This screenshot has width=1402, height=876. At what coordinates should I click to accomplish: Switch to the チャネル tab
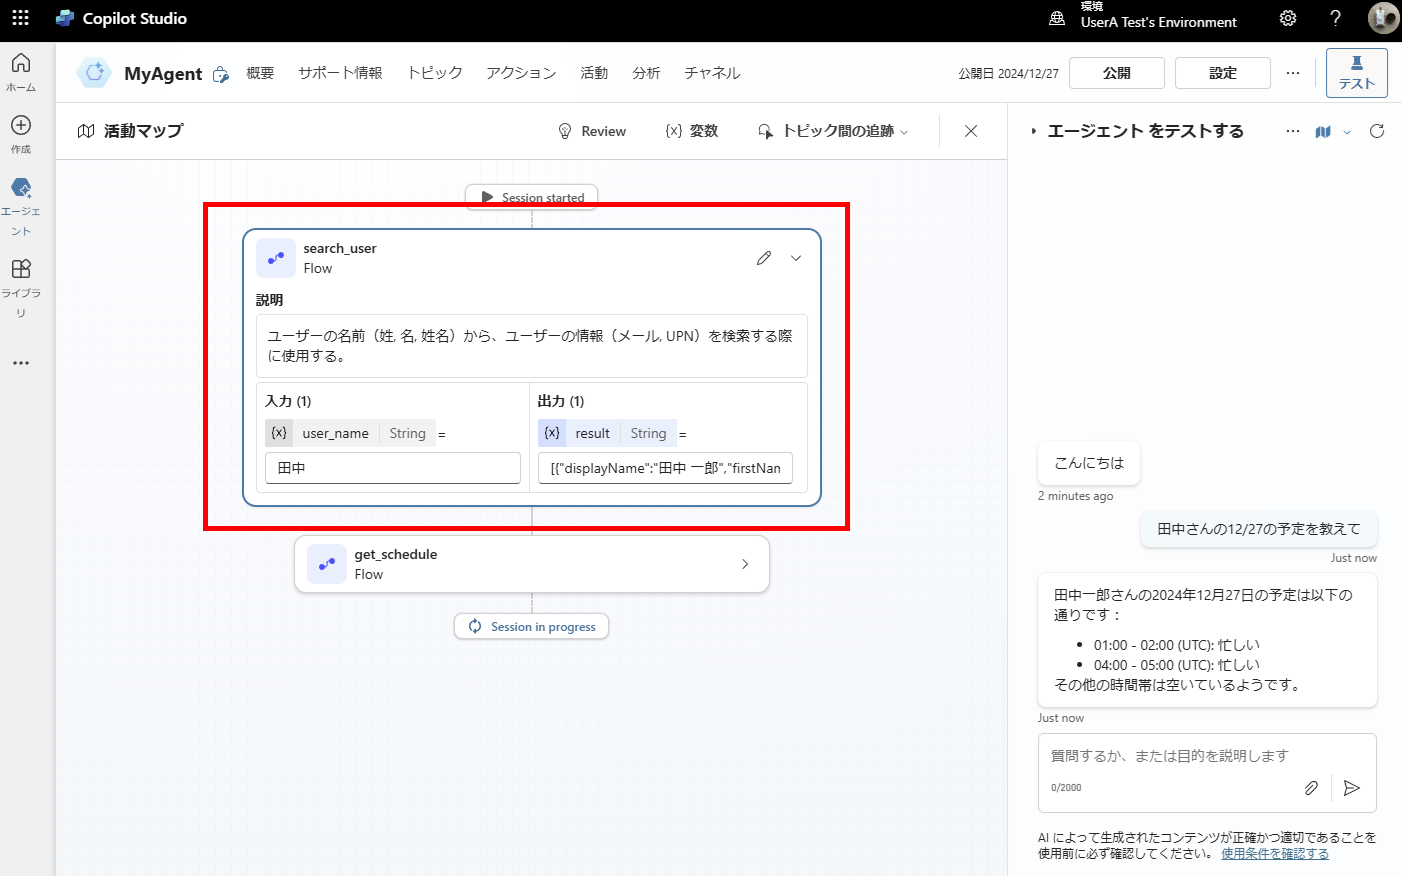(x=711, y=72)
